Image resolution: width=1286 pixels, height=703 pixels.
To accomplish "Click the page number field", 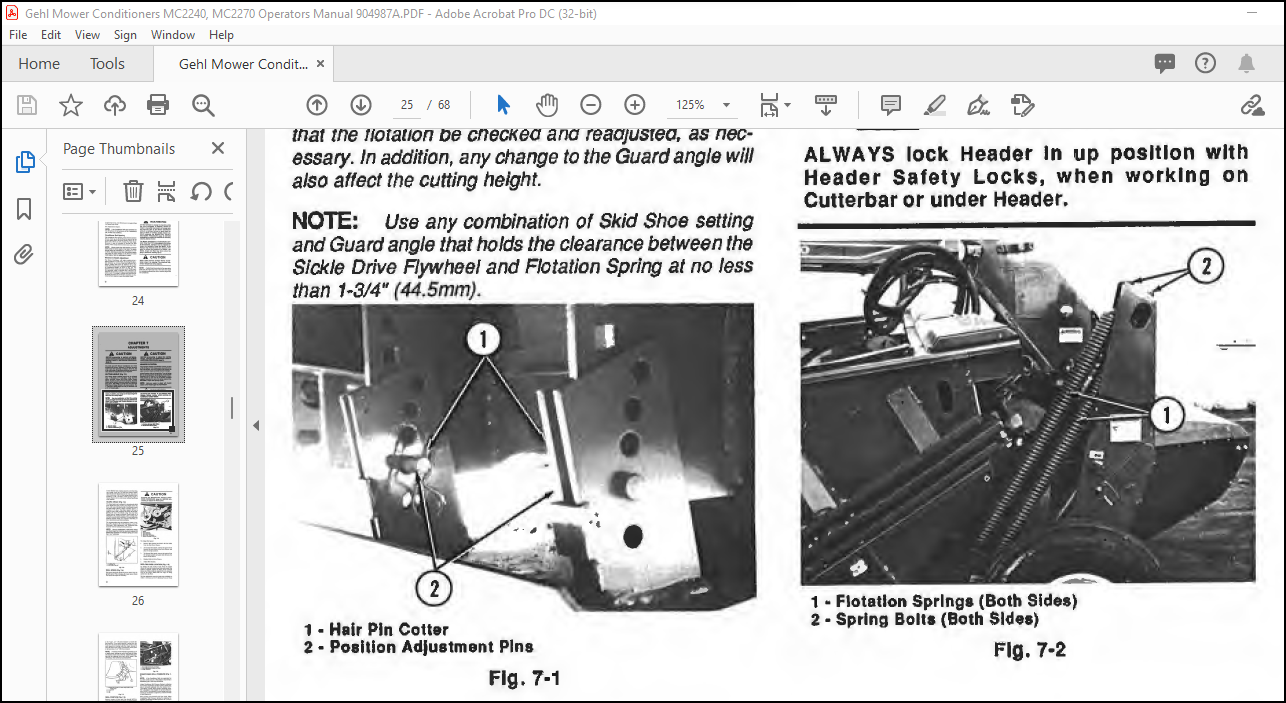I will [x=406, y=105].
